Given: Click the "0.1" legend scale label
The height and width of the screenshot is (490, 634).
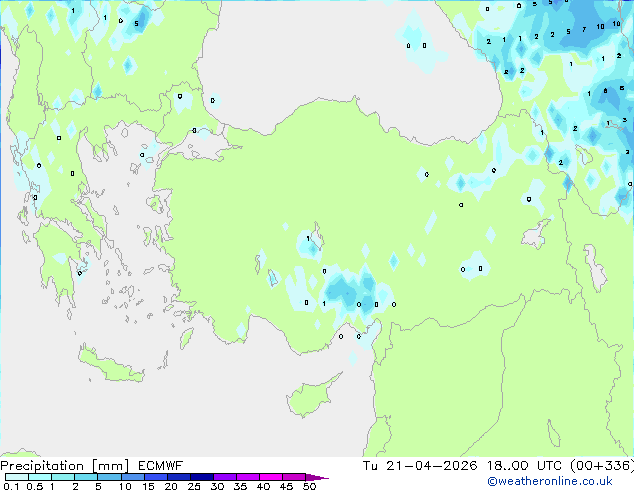Looking at the screenshot, I should (x=11, y=486).
